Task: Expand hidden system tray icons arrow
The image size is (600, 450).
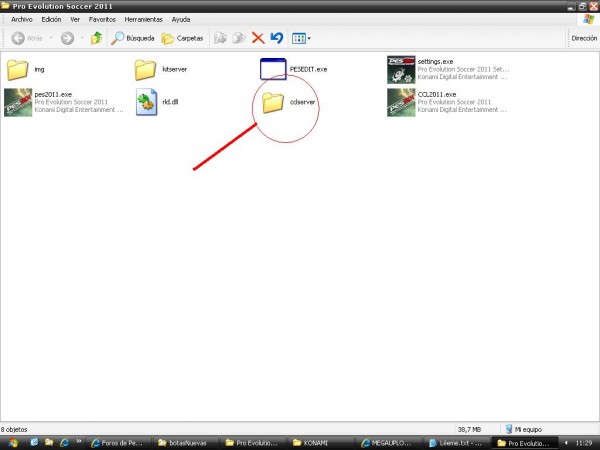Action: point(566,443)
